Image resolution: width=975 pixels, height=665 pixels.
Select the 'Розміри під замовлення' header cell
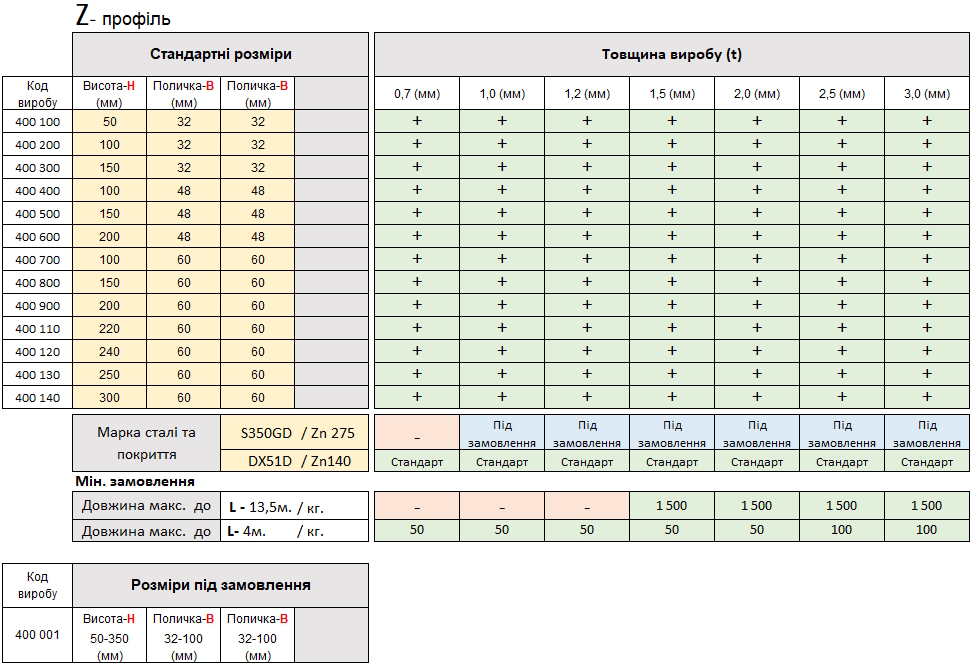(221, 585)
